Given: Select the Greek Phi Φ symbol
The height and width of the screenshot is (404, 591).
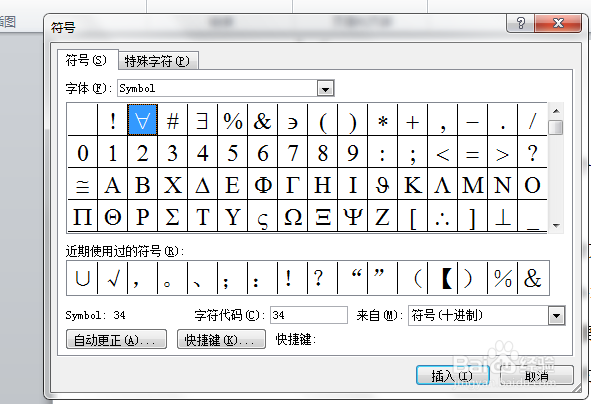Looking at the screenshot, I should coord(262,184).
